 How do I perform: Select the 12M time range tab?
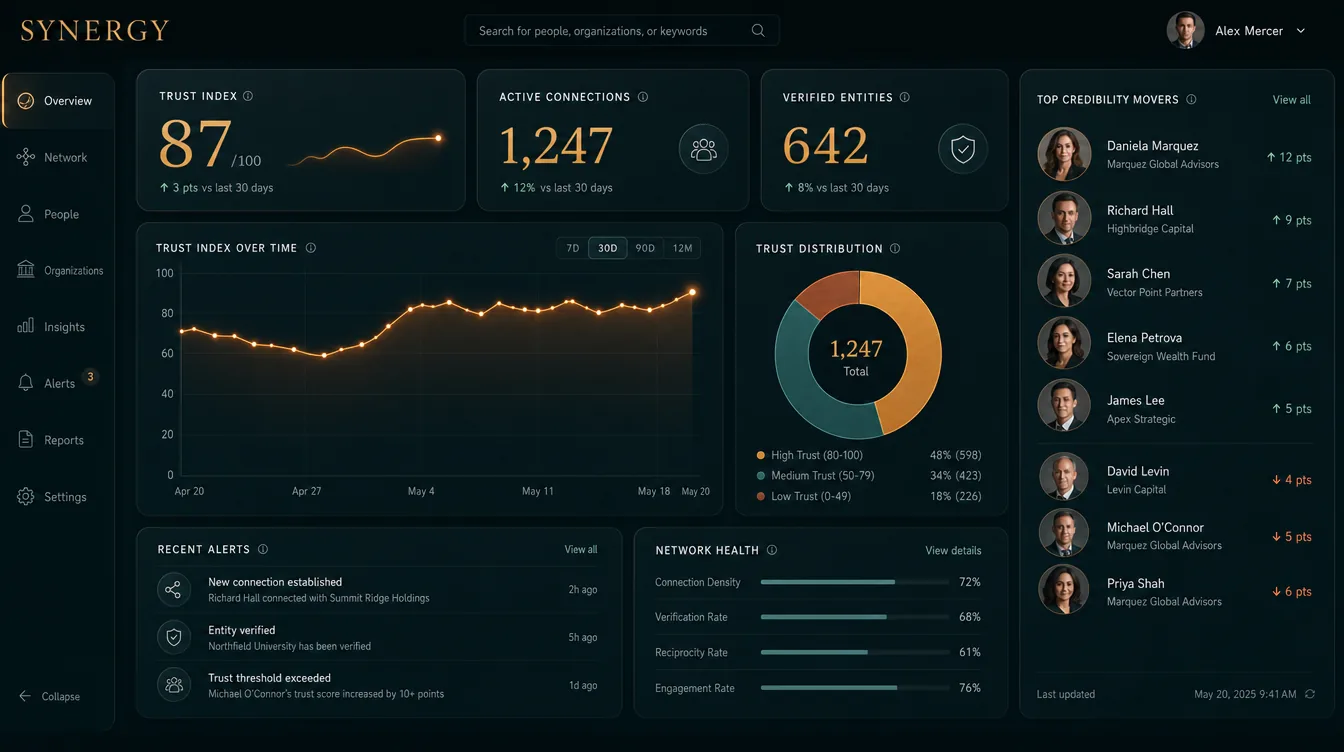682,248
